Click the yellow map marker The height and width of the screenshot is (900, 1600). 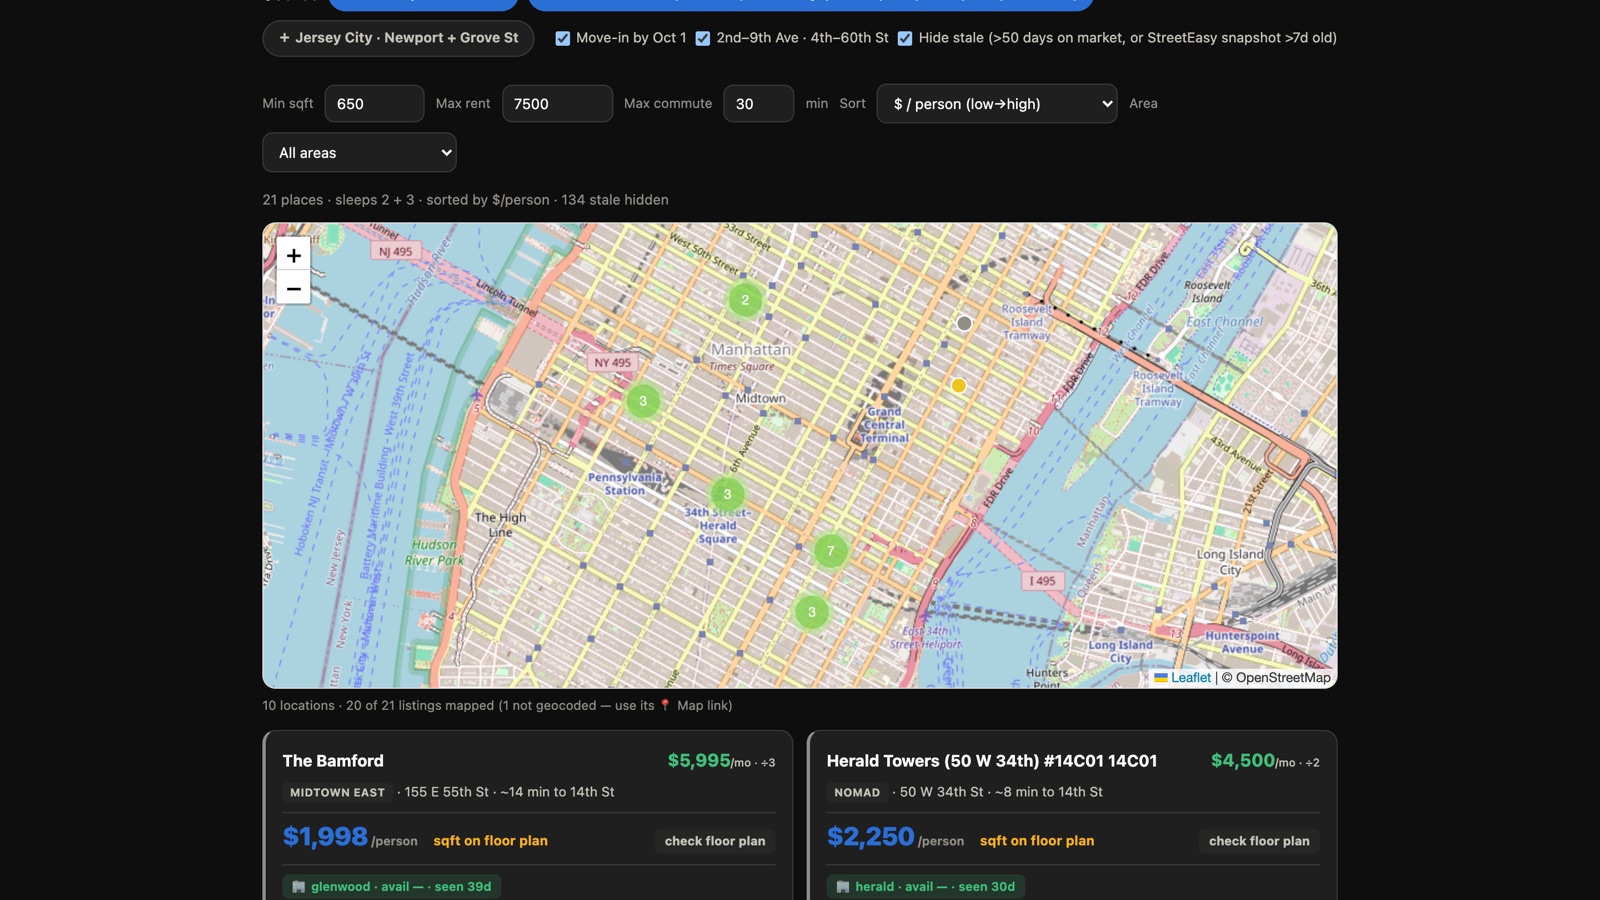coord(958,385)
